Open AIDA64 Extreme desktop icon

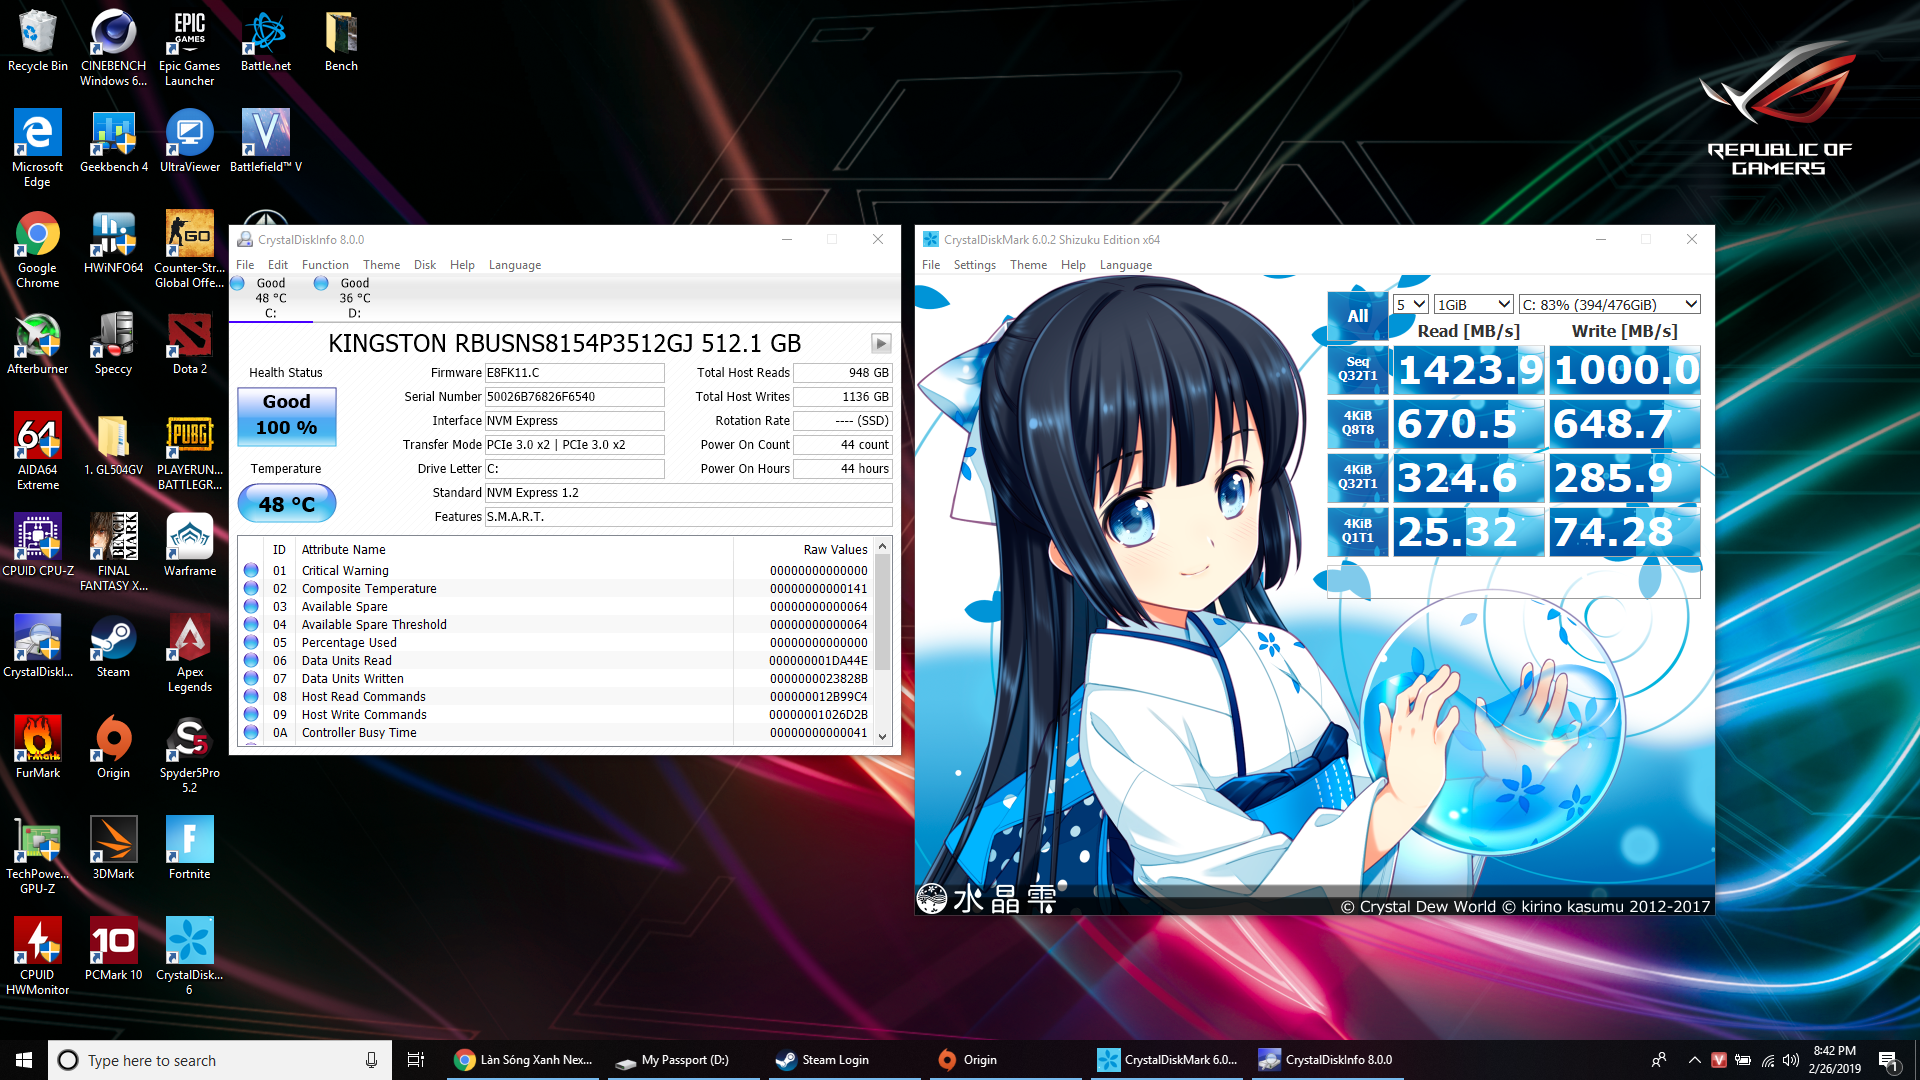[38, 451]
